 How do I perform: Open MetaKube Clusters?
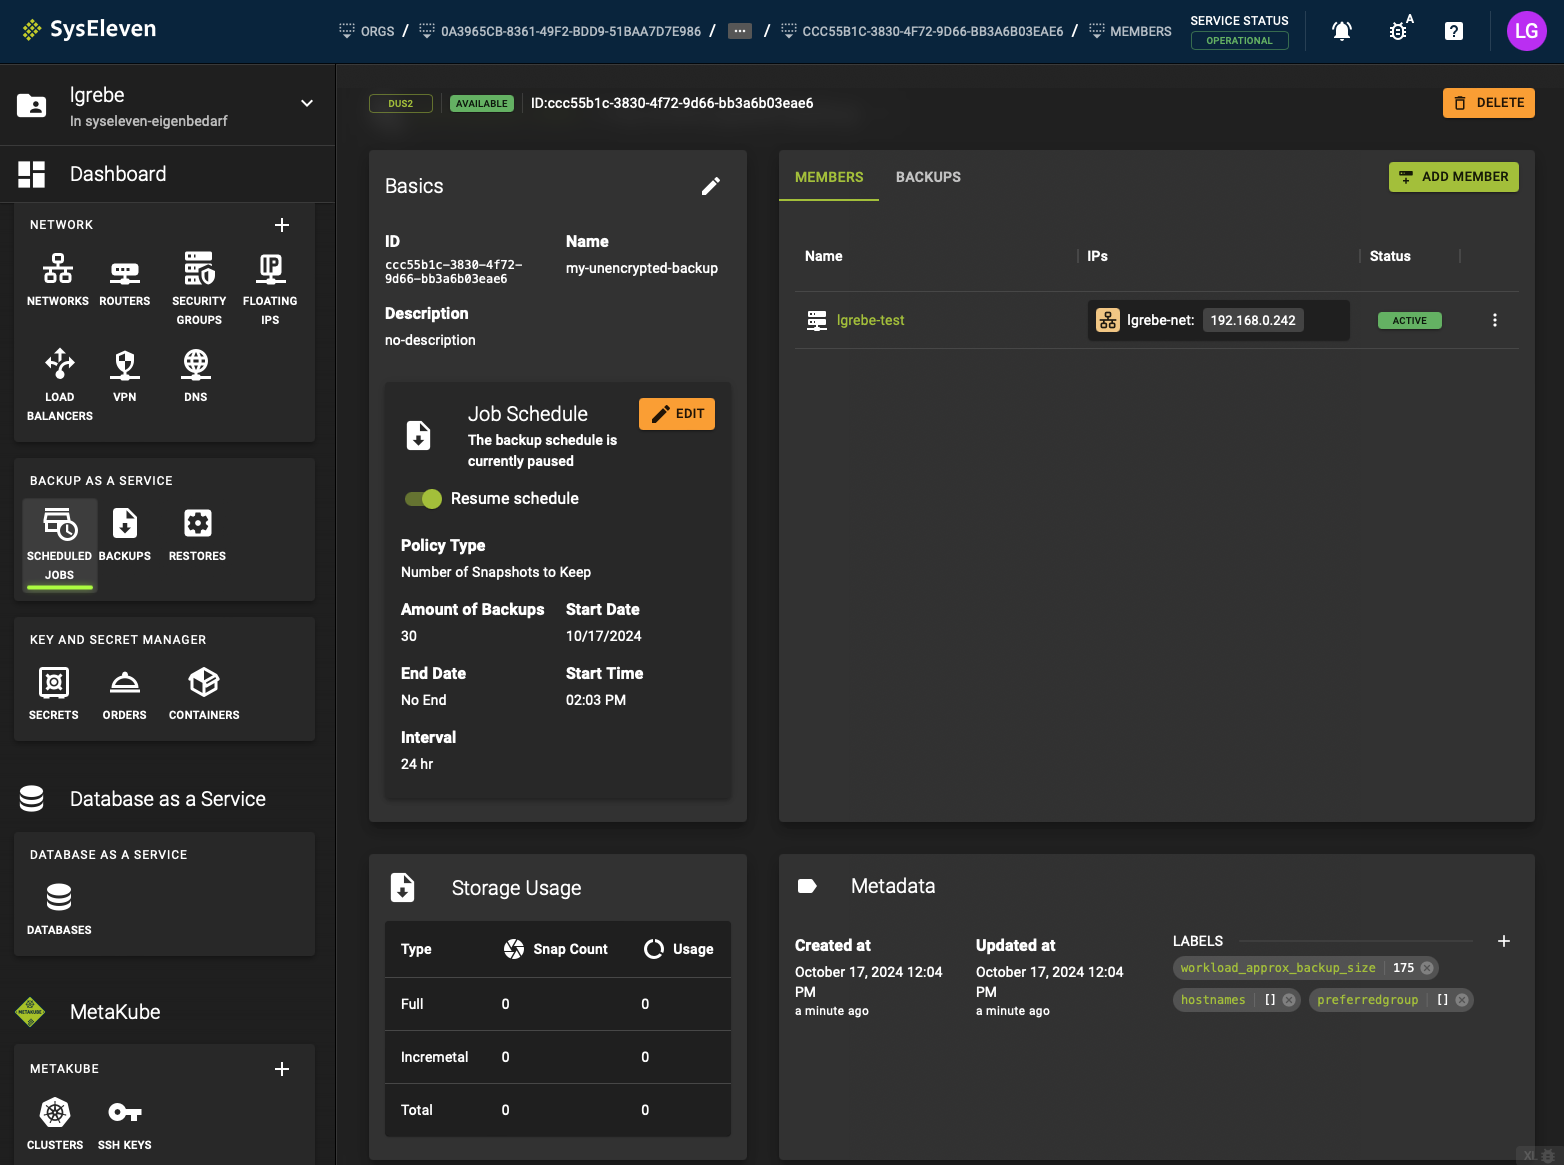click(x=55, y=1123)
